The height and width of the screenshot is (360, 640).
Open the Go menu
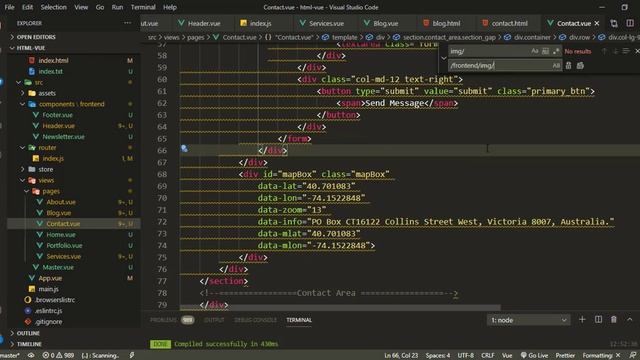pyautogui.click(x=100, y=7)
